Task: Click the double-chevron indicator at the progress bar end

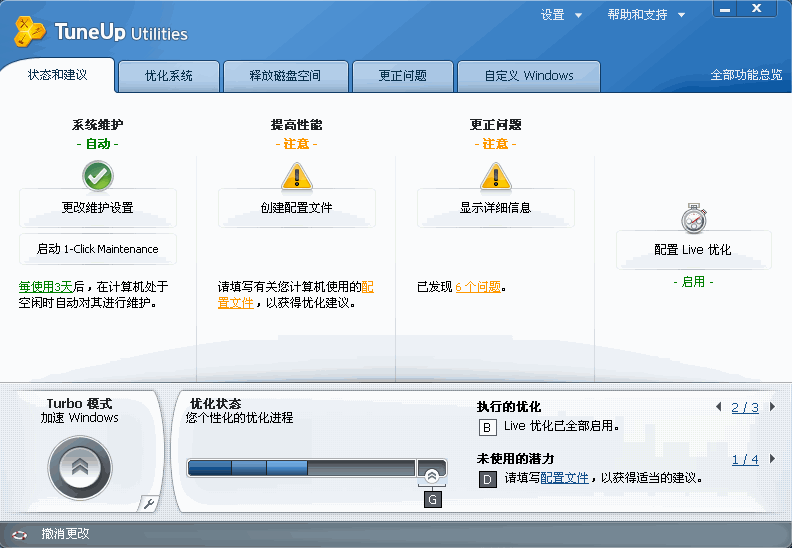Action: point(432,475)
